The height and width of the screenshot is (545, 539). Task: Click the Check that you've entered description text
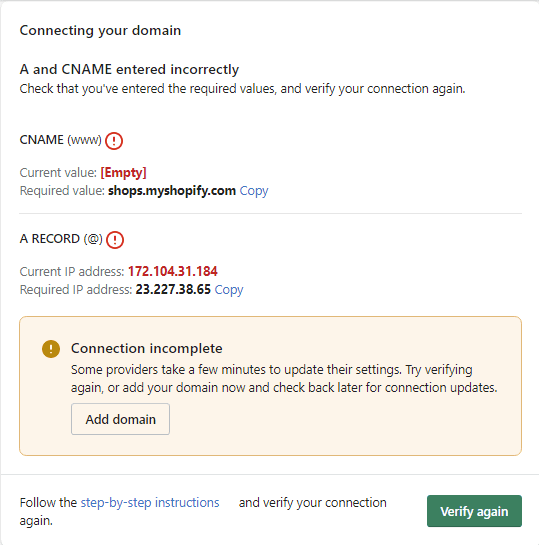tap(242, 89)
